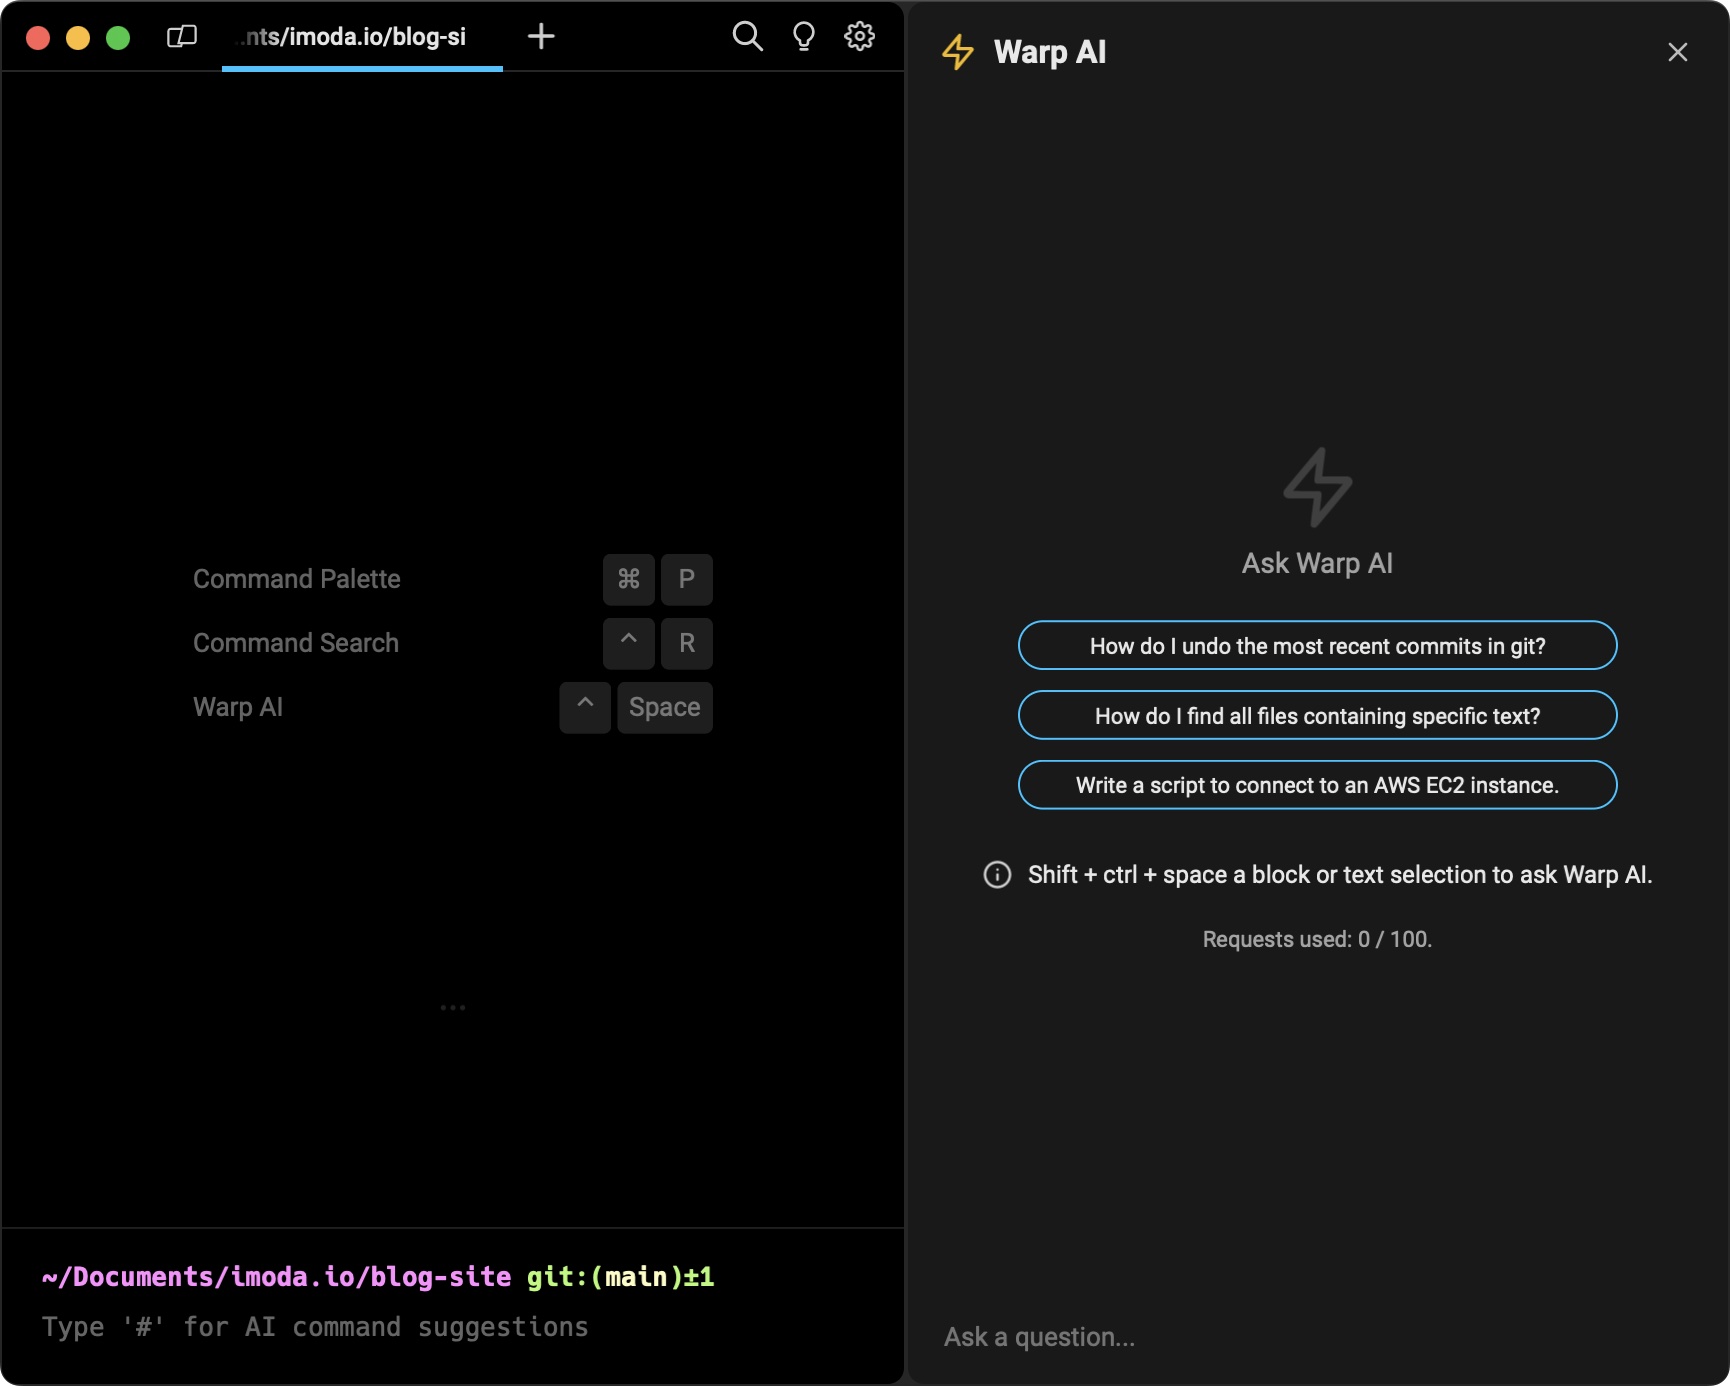1730x1386 pixels.
Task: Select the find files containing text suggestion
Action: coord(1317,716)
